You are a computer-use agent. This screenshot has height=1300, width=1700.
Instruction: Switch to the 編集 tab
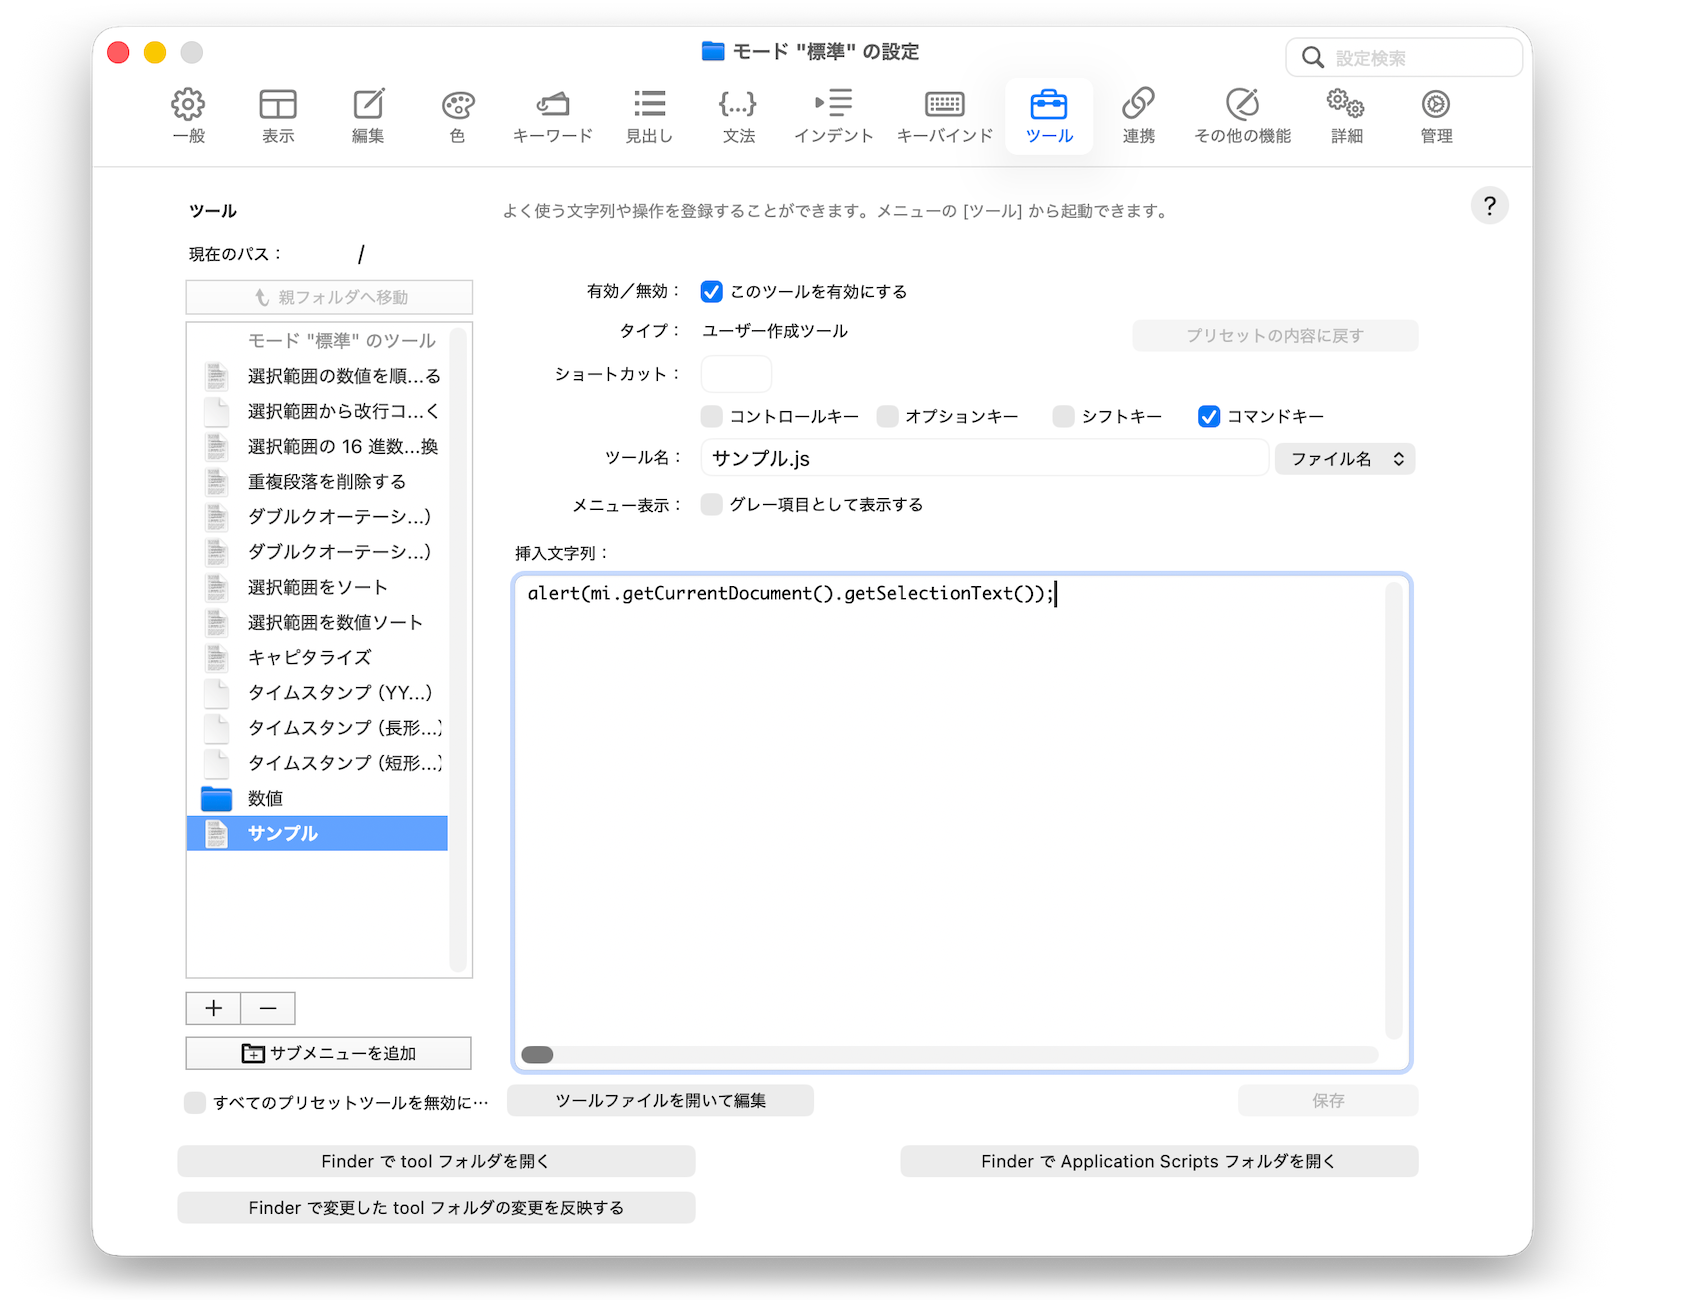pyautogui.click(x=368, y=116)
